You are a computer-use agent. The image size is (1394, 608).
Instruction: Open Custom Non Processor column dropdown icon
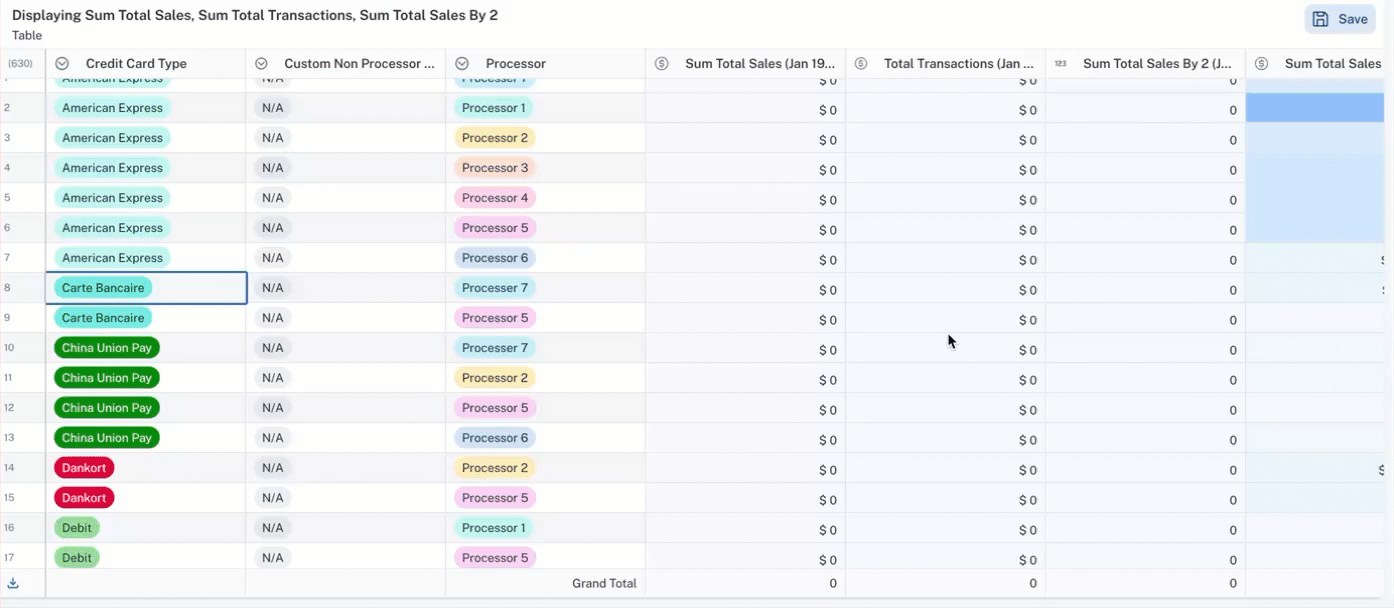click(x=262, y=64)
